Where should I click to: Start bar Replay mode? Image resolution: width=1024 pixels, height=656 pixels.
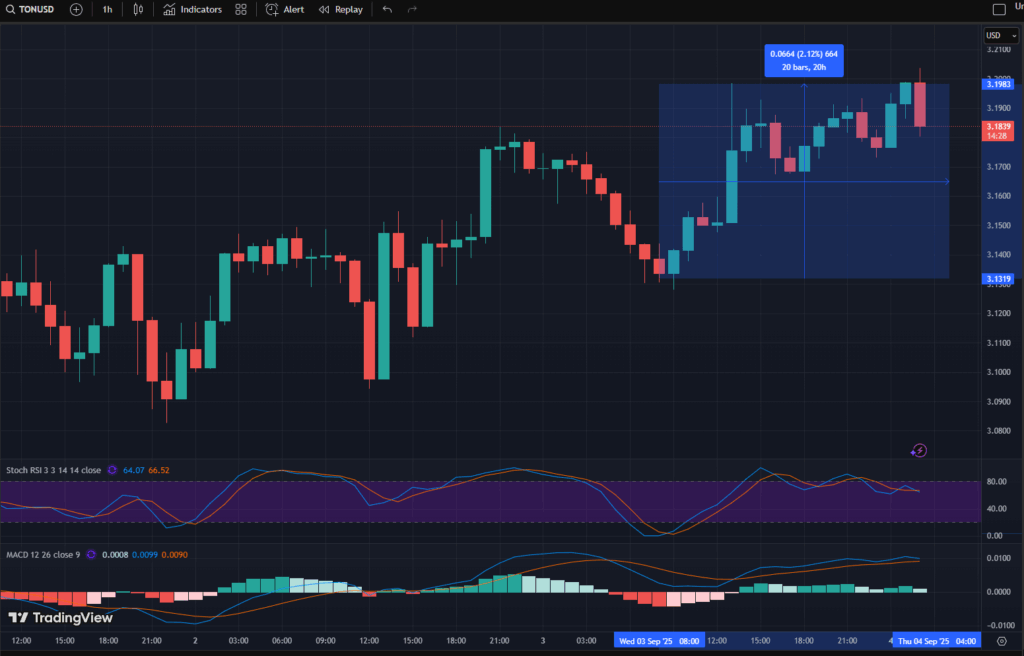[x=340, y=9]
